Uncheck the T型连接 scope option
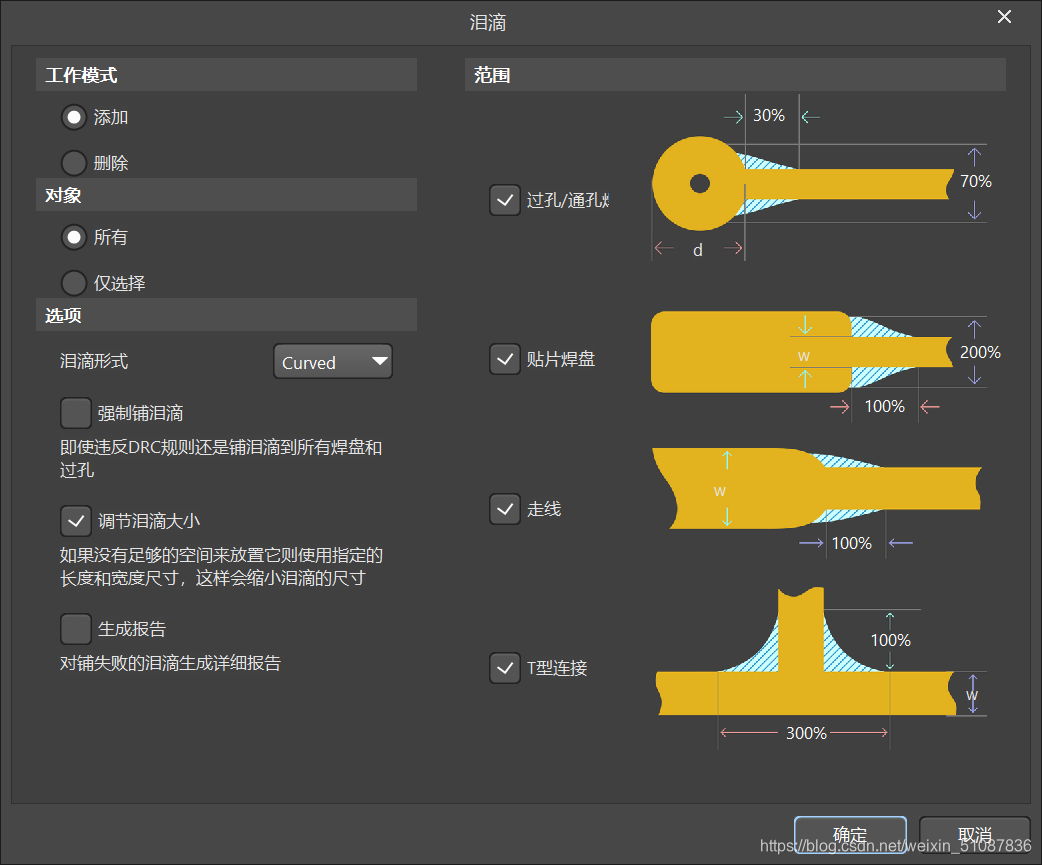The width and height of the screenshot is (1042, 865). [x=505, y=668]
